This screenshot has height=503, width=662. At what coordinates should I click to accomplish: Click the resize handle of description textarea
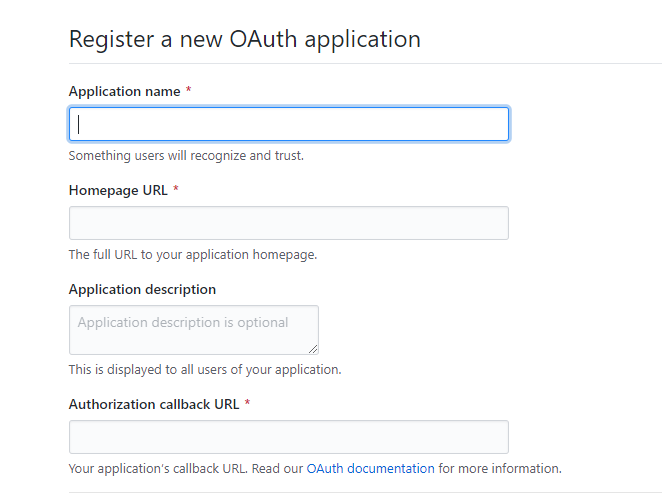pos(313,349)
